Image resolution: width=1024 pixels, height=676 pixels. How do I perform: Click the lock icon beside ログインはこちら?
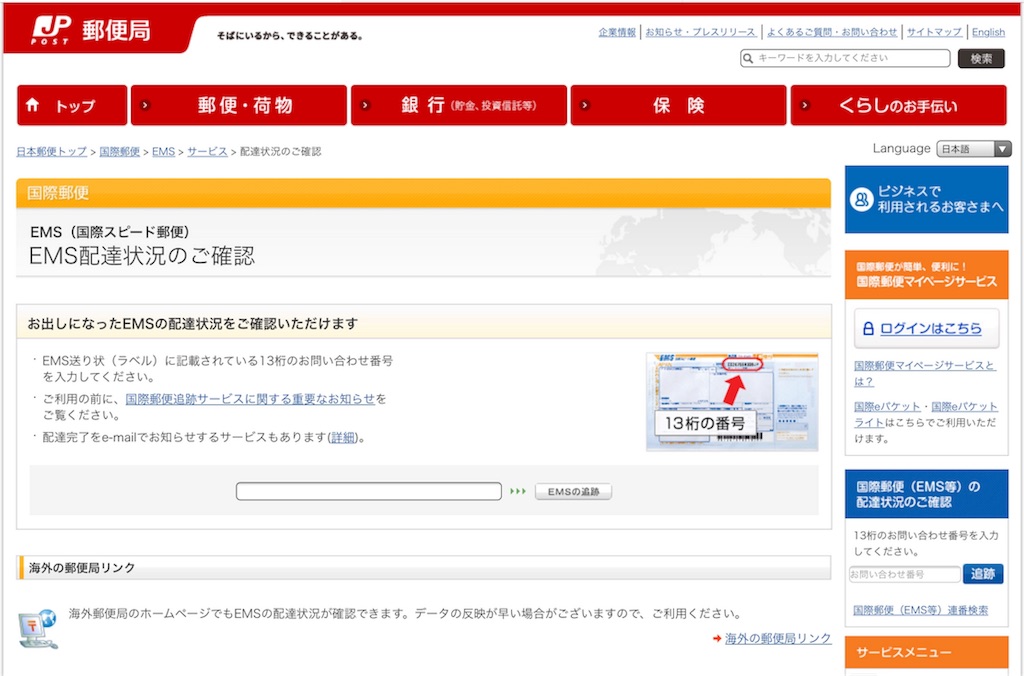868,329
